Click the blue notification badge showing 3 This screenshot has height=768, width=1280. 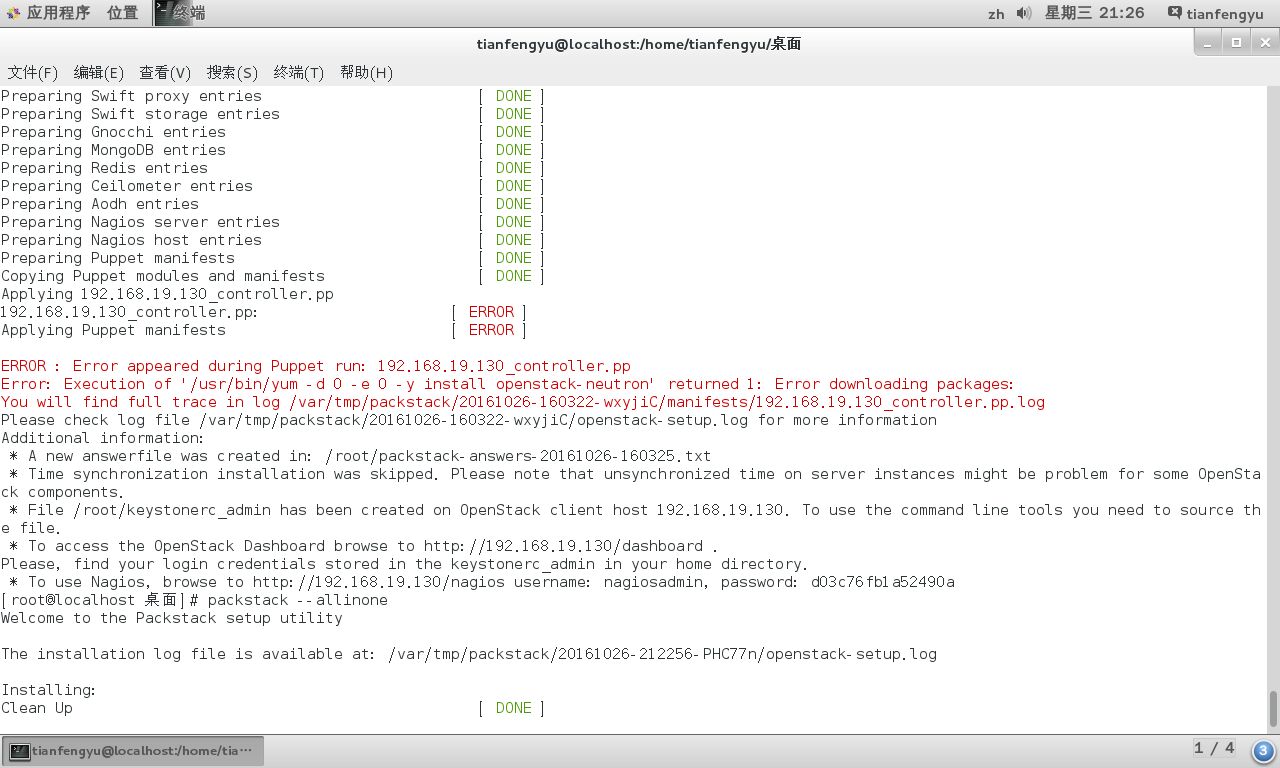point(1262,751)
